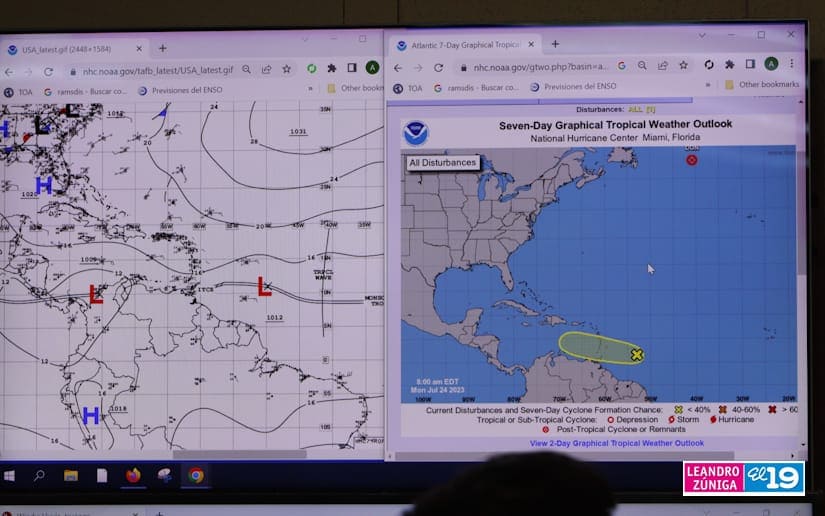All Disturbances label button on map

[442, 163]
